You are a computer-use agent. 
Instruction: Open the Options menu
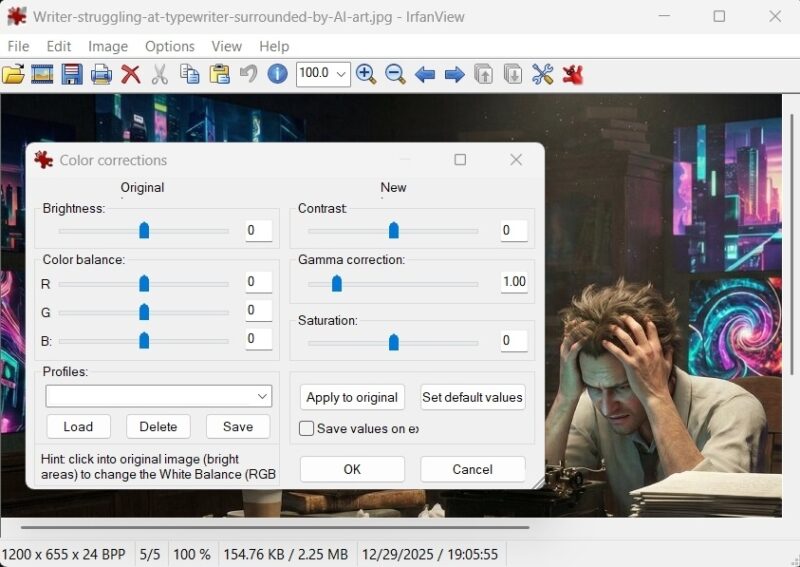click(x=170, y=46)
